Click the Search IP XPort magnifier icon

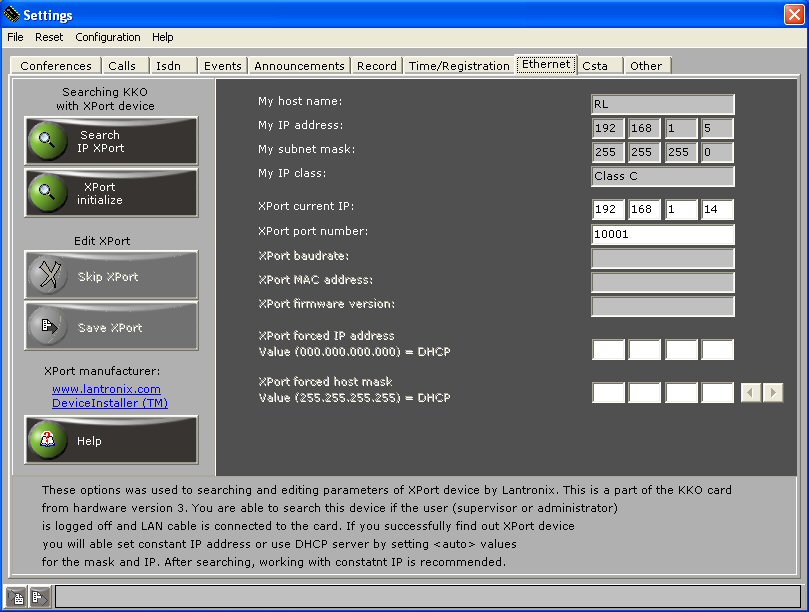tap(47, 140)
